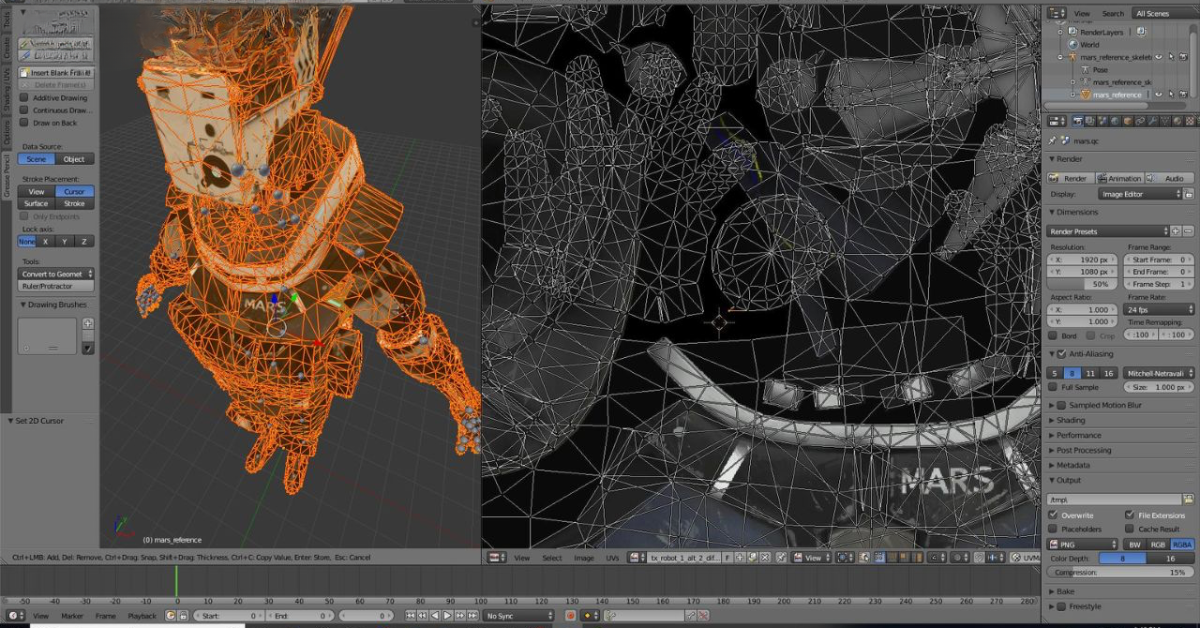Click the UVs menu in Image Editor header

613,557
